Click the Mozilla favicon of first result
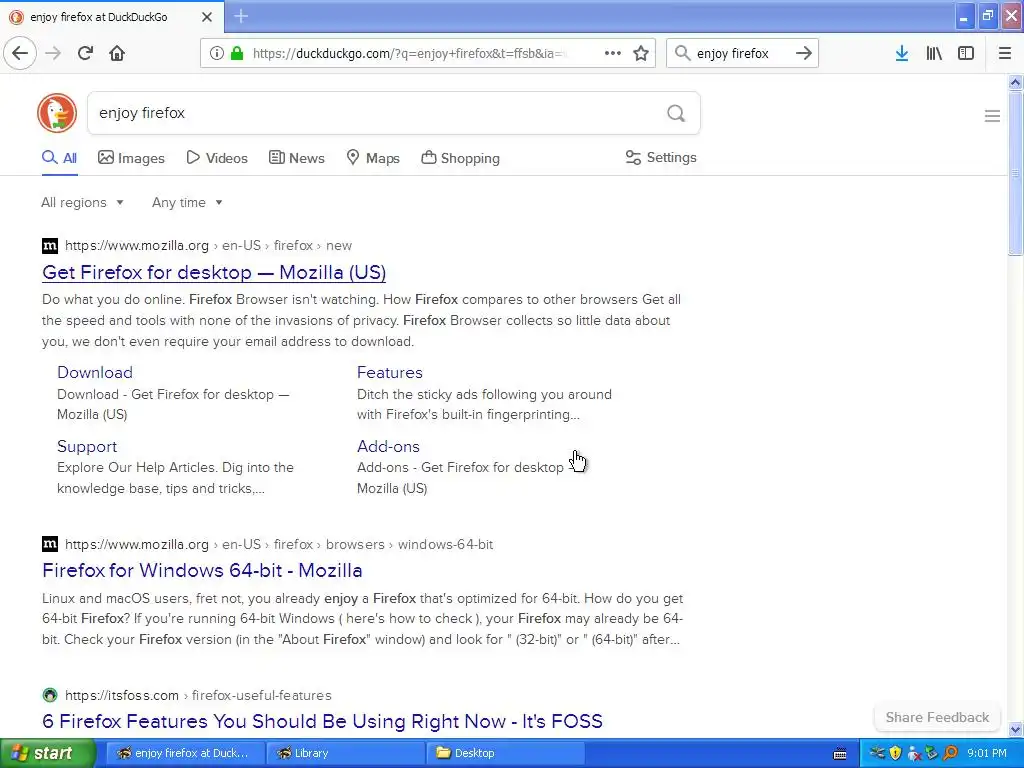 point(50,246)
